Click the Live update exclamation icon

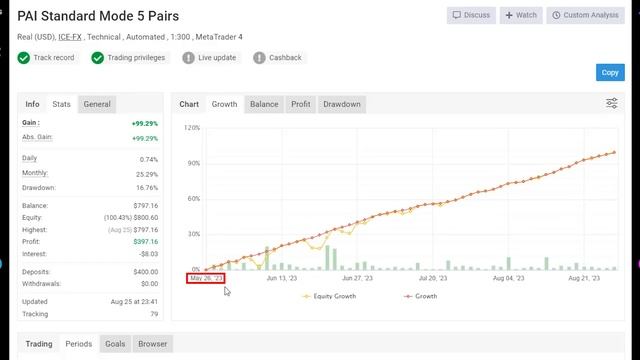tap(188, 58)
